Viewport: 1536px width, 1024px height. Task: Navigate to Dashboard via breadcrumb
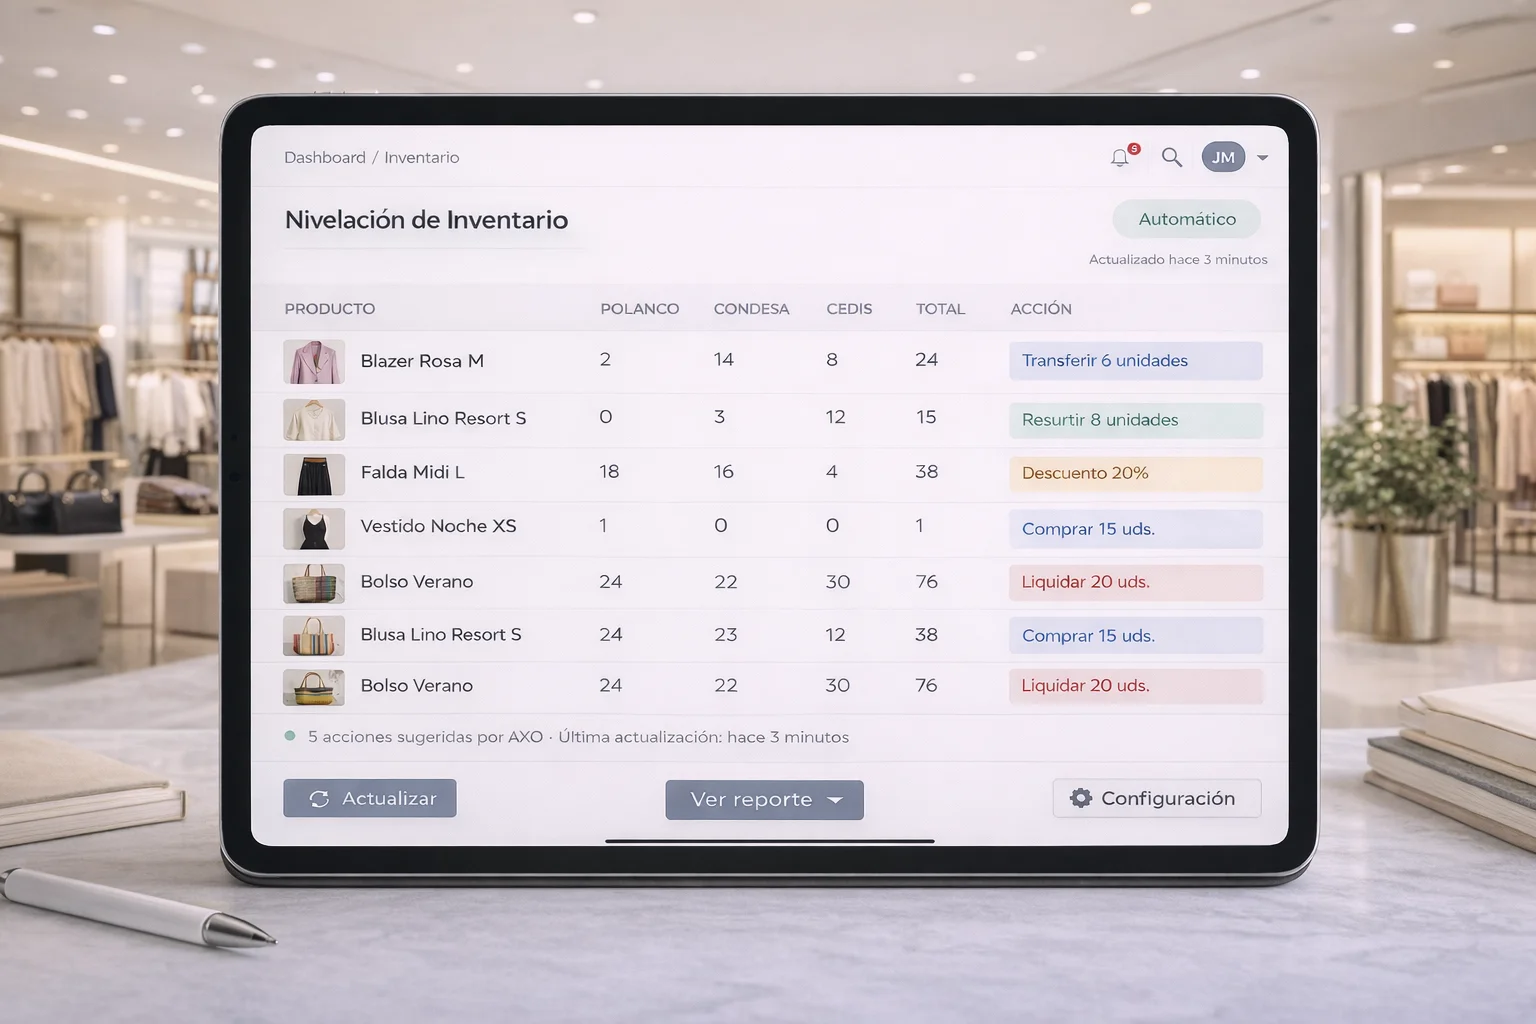pyautogui.click(x=325, y=157)
